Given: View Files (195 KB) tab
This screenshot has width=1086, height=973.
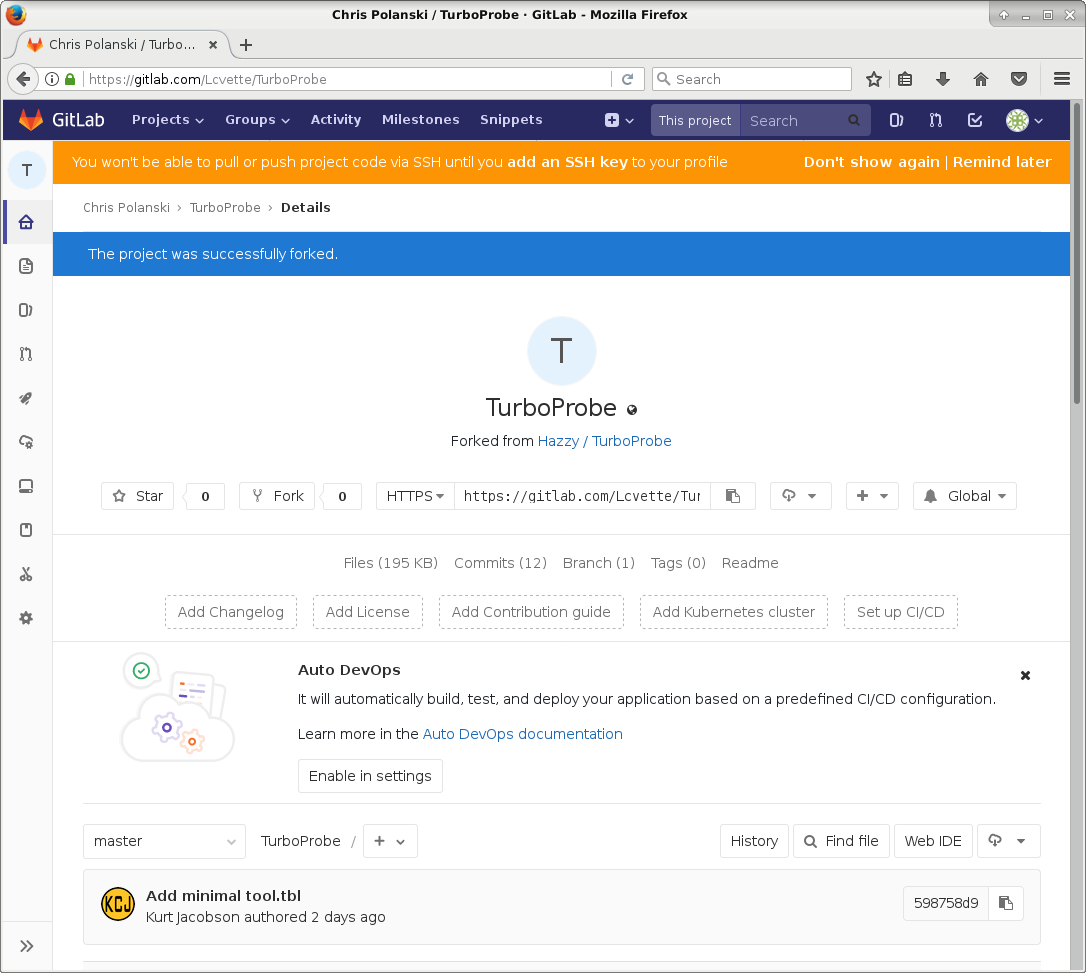Looking at the screenshot, I should (391, 563).
